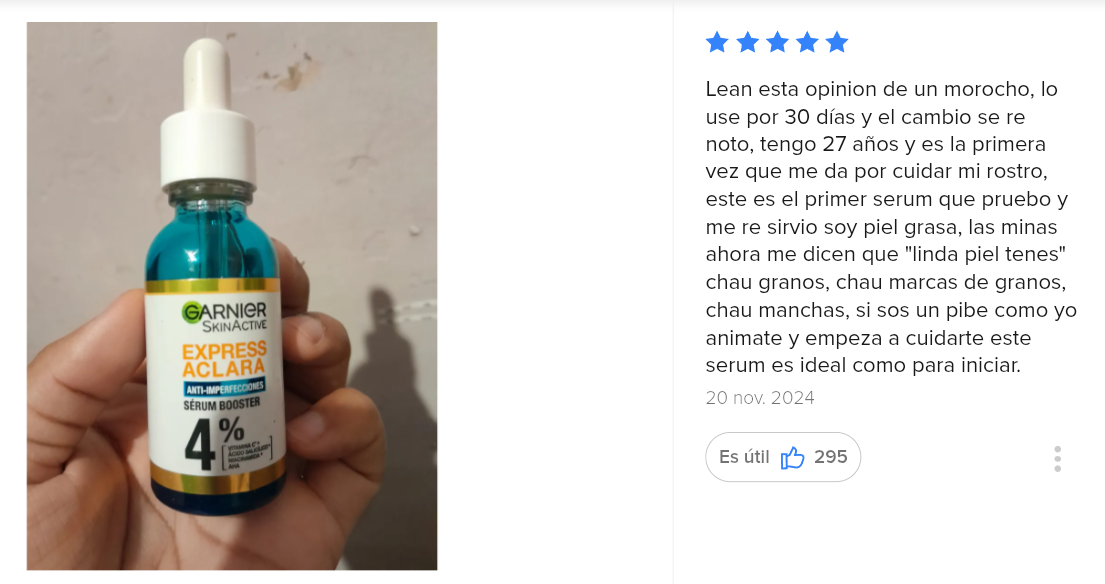Select the second rating star
The width and height of the screenshot is (1105, 584).
(747, 42)
